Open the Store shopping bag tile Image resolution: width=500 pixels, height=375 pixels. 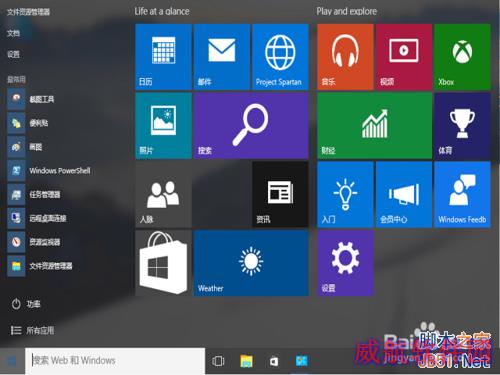(x=163, y=263)
